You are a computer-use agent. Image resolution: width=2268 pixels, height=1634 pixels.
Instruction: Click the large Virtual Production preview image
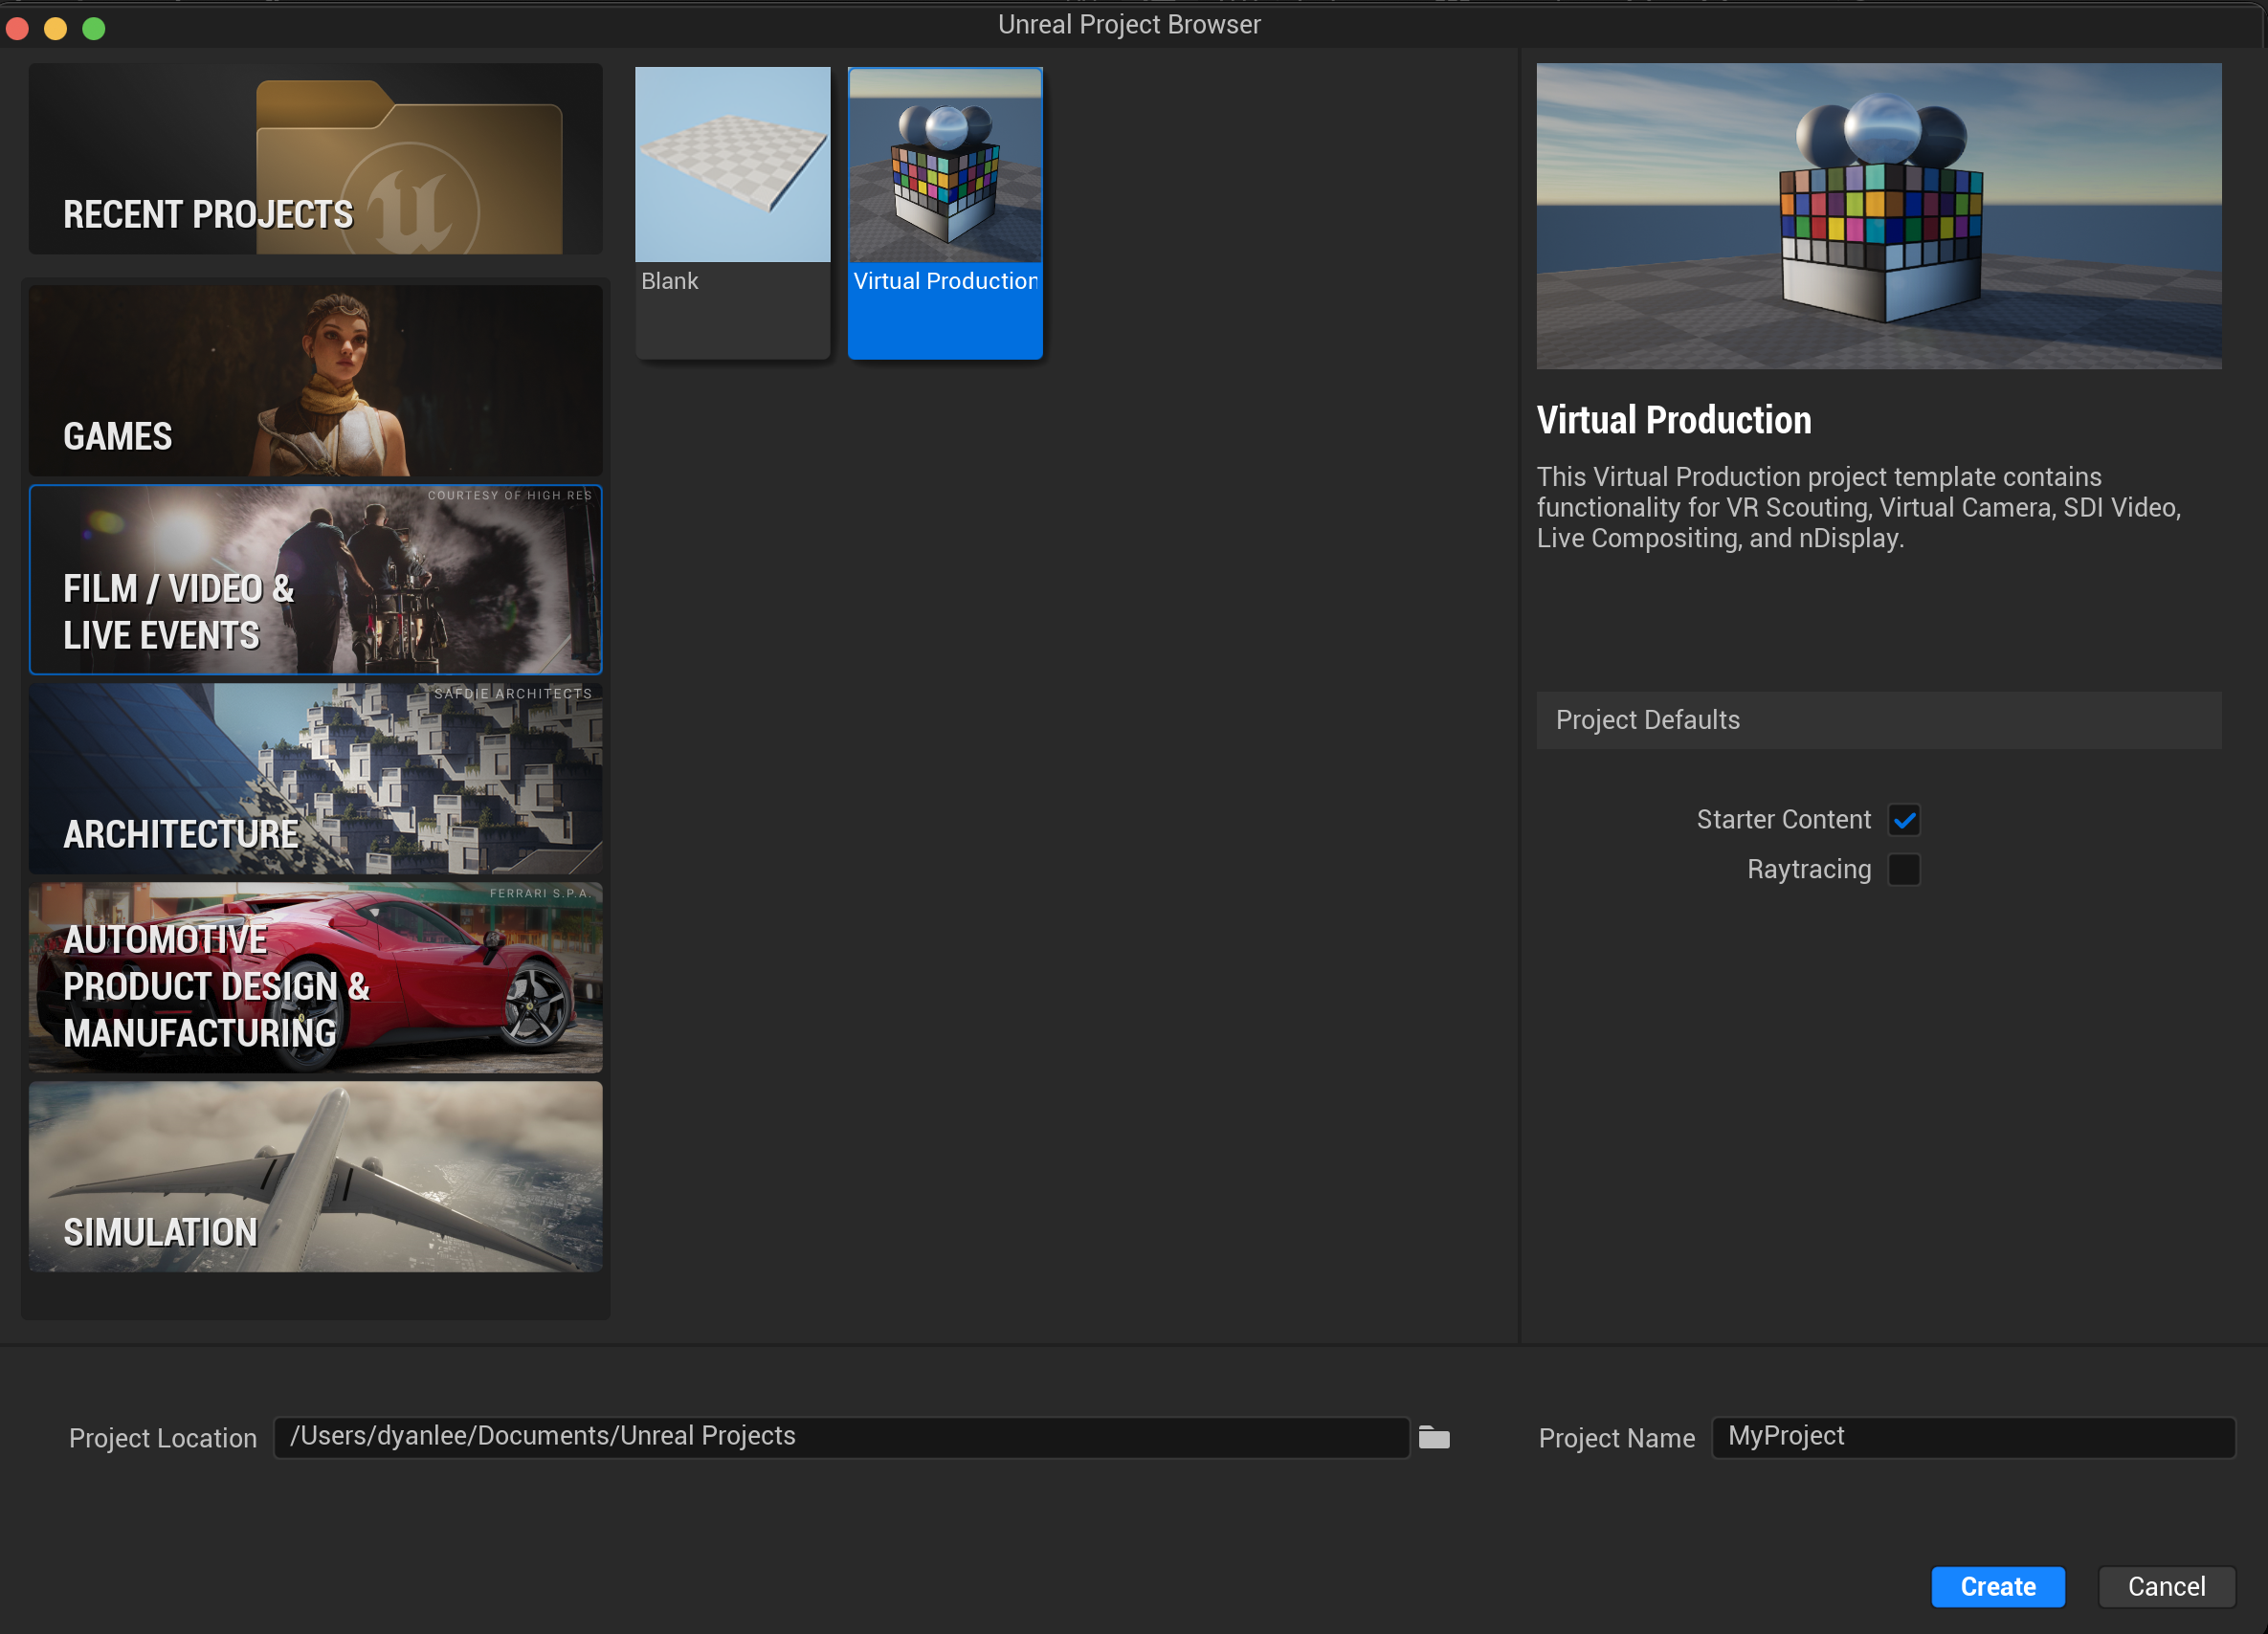1878,216
